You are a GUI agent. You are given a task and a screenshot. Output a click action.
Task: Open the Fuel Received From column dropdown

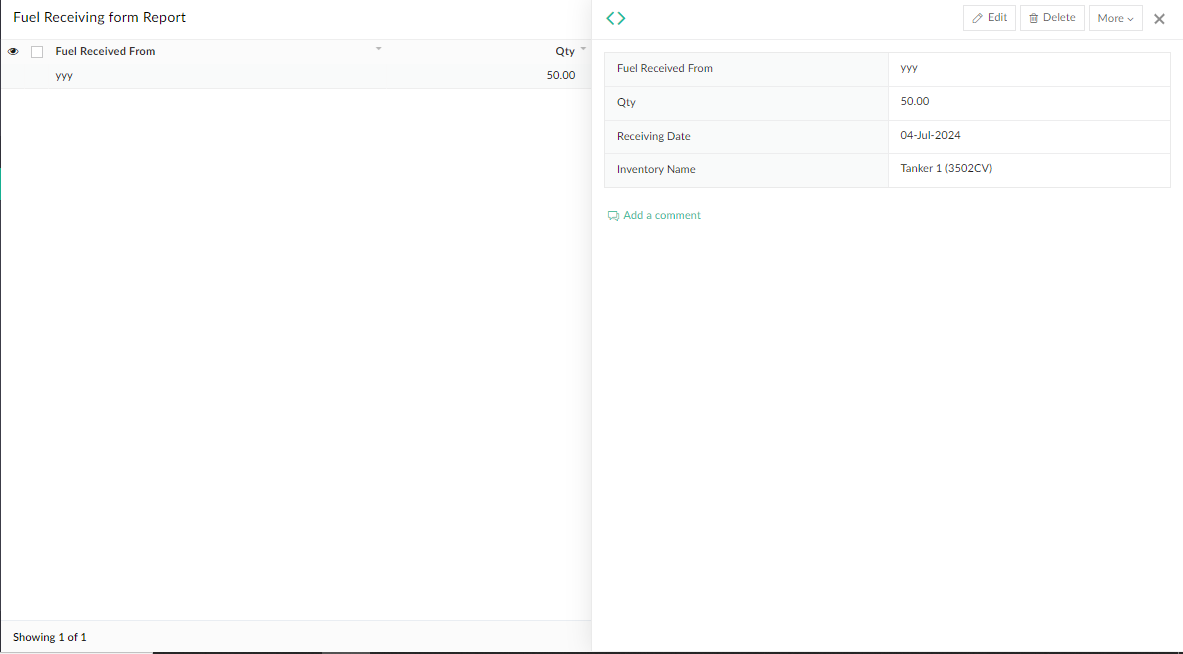(378, 47)
